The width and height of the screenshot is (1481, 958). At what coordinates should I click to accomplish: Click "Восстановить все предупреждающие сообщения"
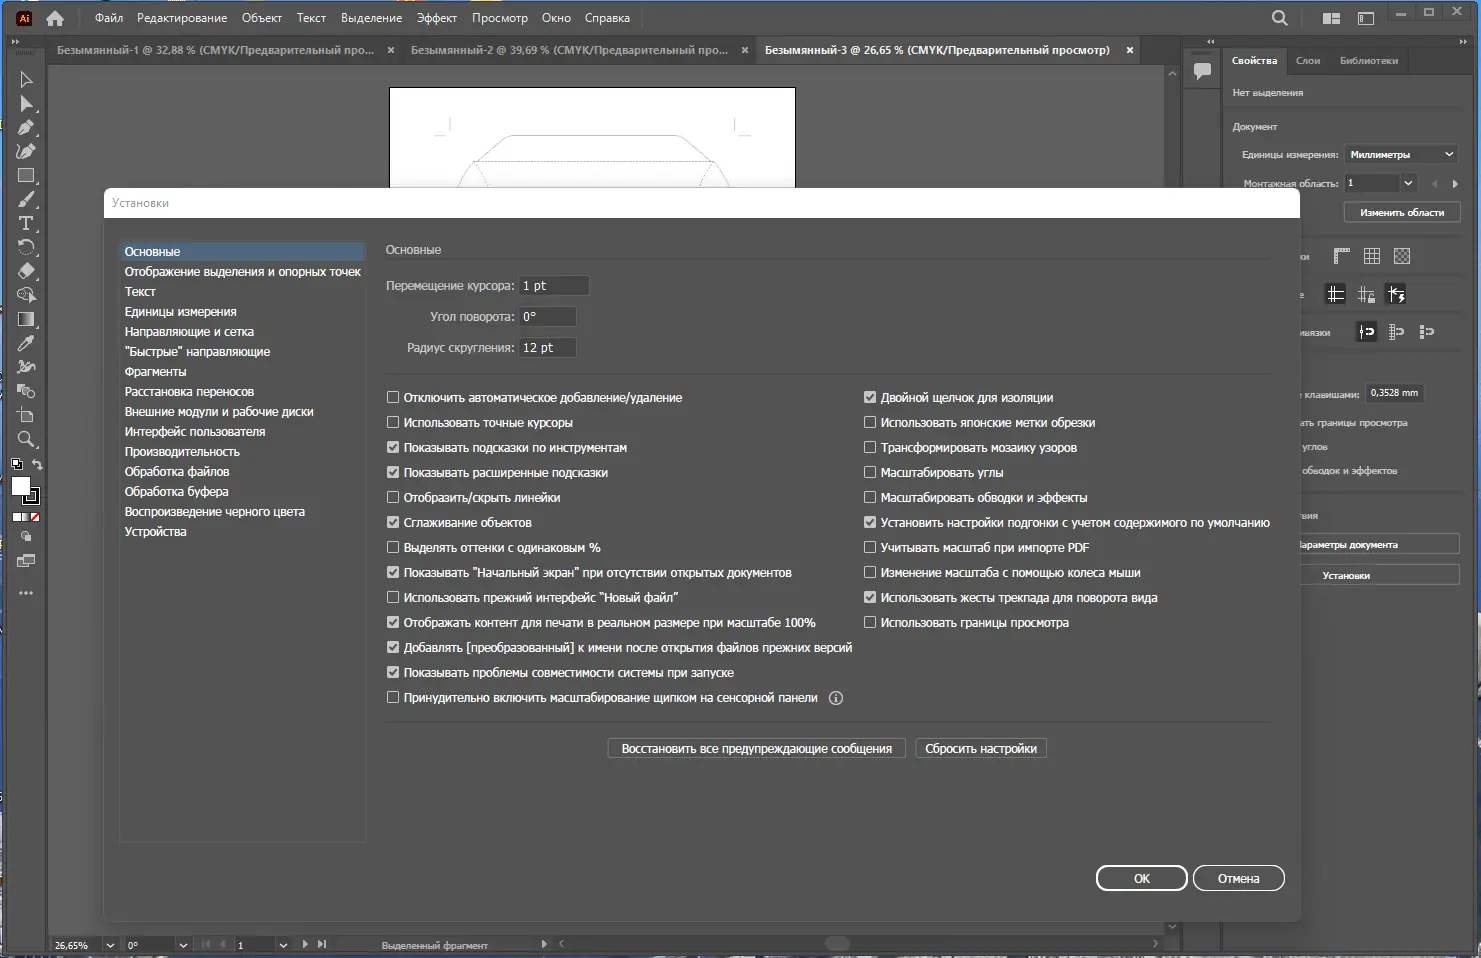point(757,749)
